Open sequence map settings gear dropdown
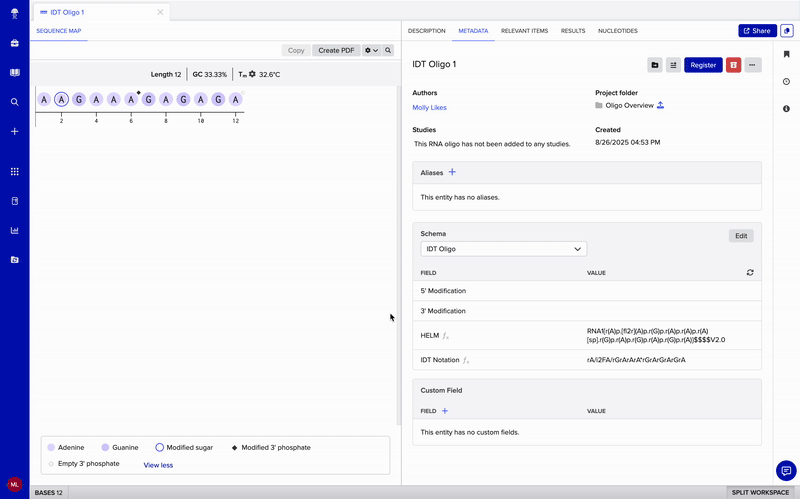The width and height of the screenshot is (800, 499). 371,51
